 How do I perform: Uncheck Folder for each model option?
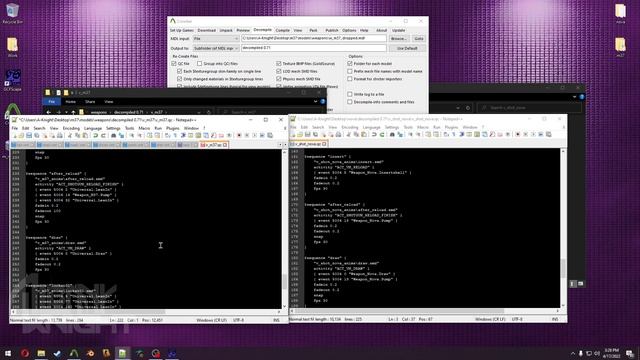click(350, 64)
